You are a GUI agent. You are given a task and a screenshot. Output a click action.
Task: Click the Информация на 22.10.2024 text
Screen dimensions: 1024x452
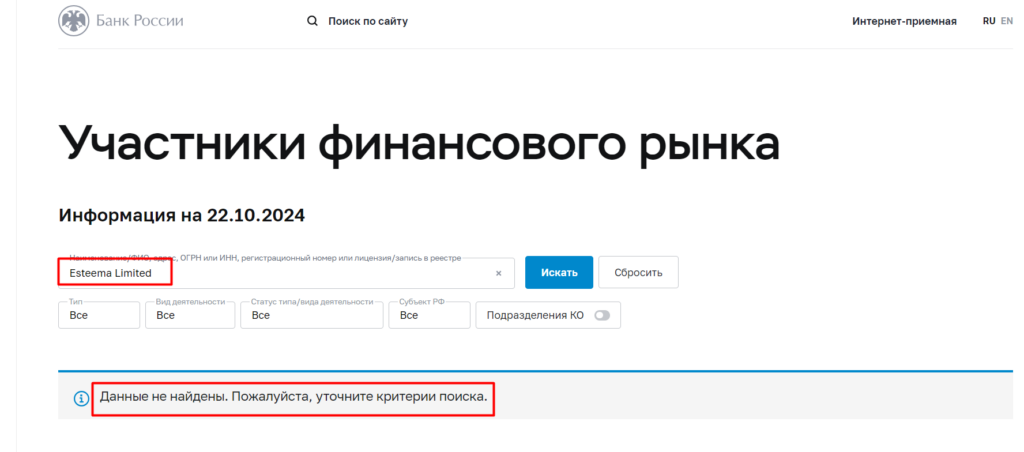[182, 215]
